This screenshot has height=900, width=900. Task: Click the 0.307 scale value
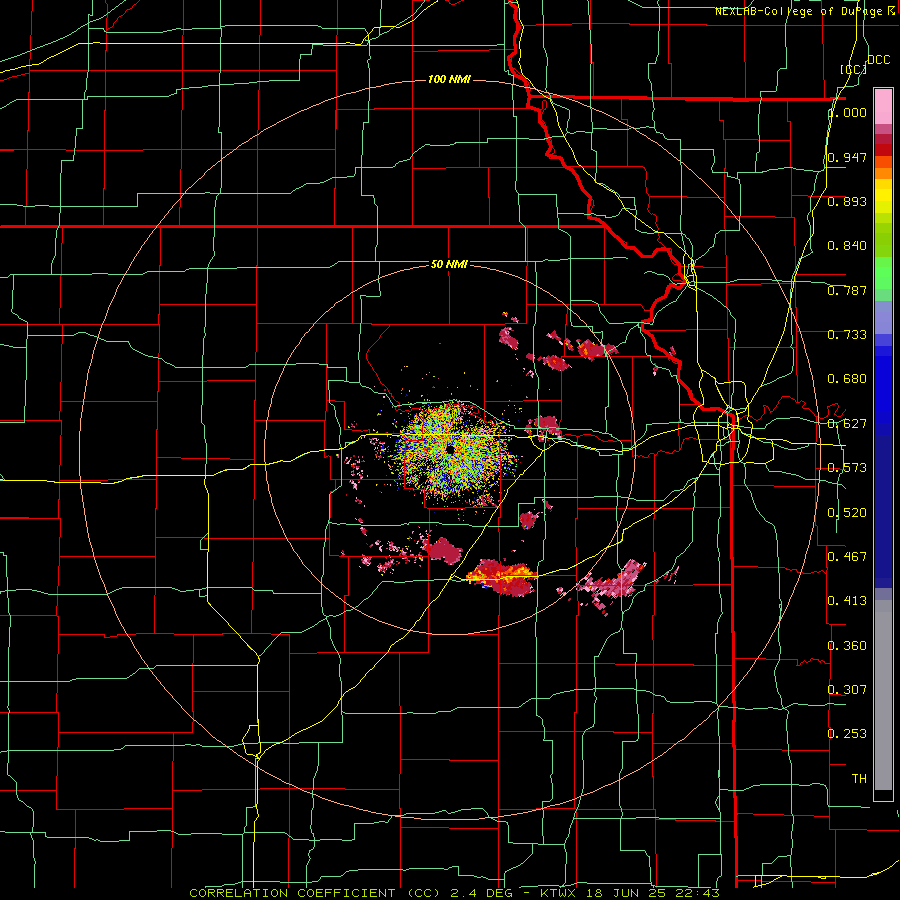tap(847, 689)
